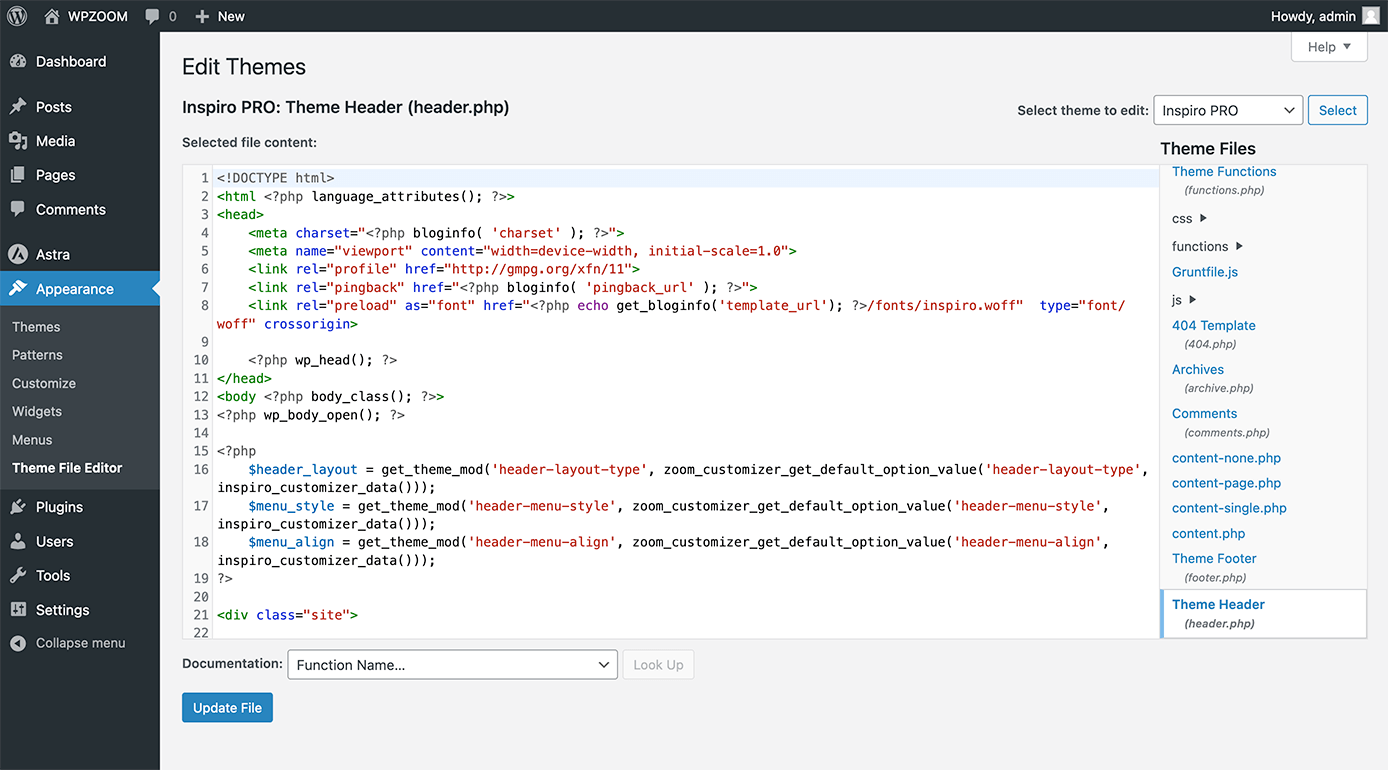Viewport: 1388px width, 770px height.
Task: Click the Dashboard gauge icon
Action: tap(18, 61)
